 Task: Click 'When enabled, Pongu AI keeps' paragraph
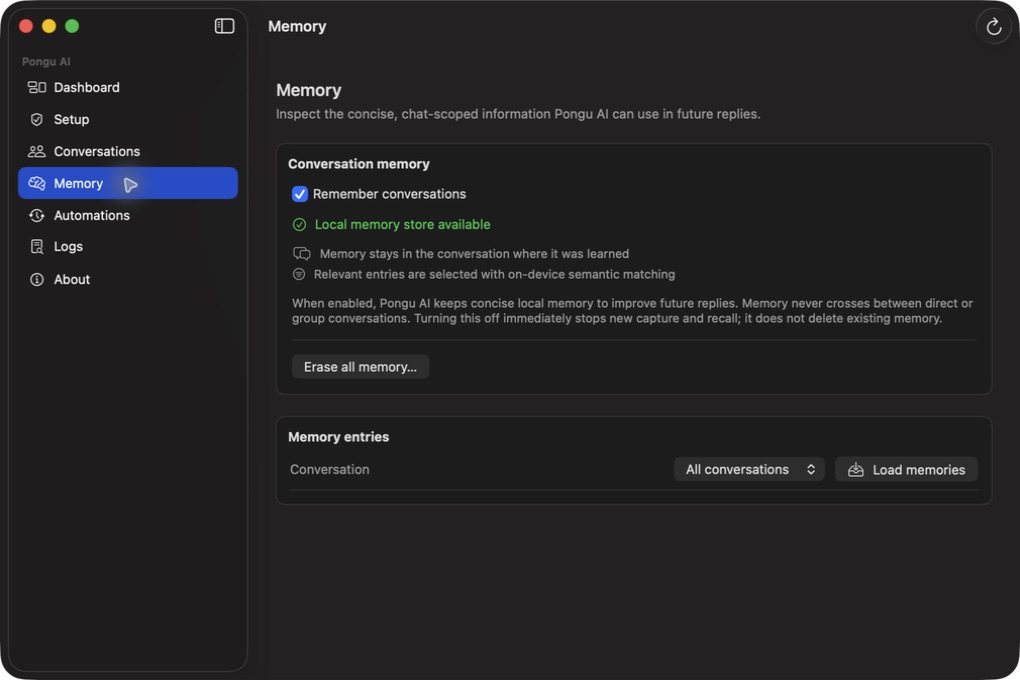[632, 310]
